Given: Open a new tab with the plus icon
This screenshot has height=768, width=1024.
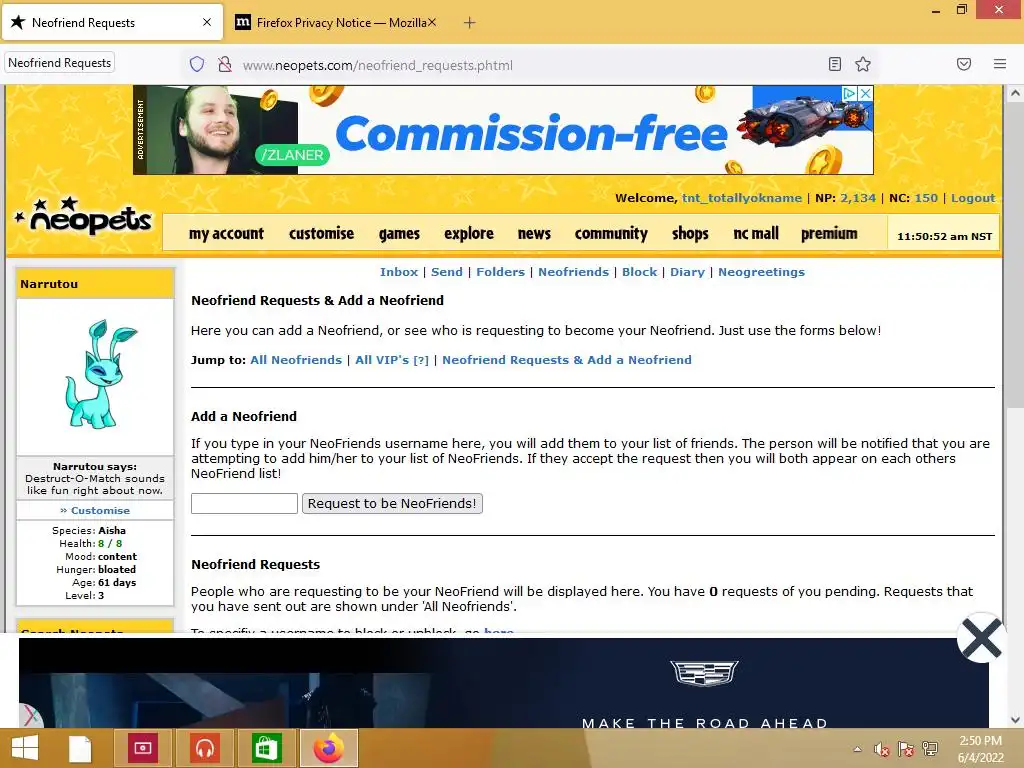Looking at the screenshot, I should [x=470, y=23].
